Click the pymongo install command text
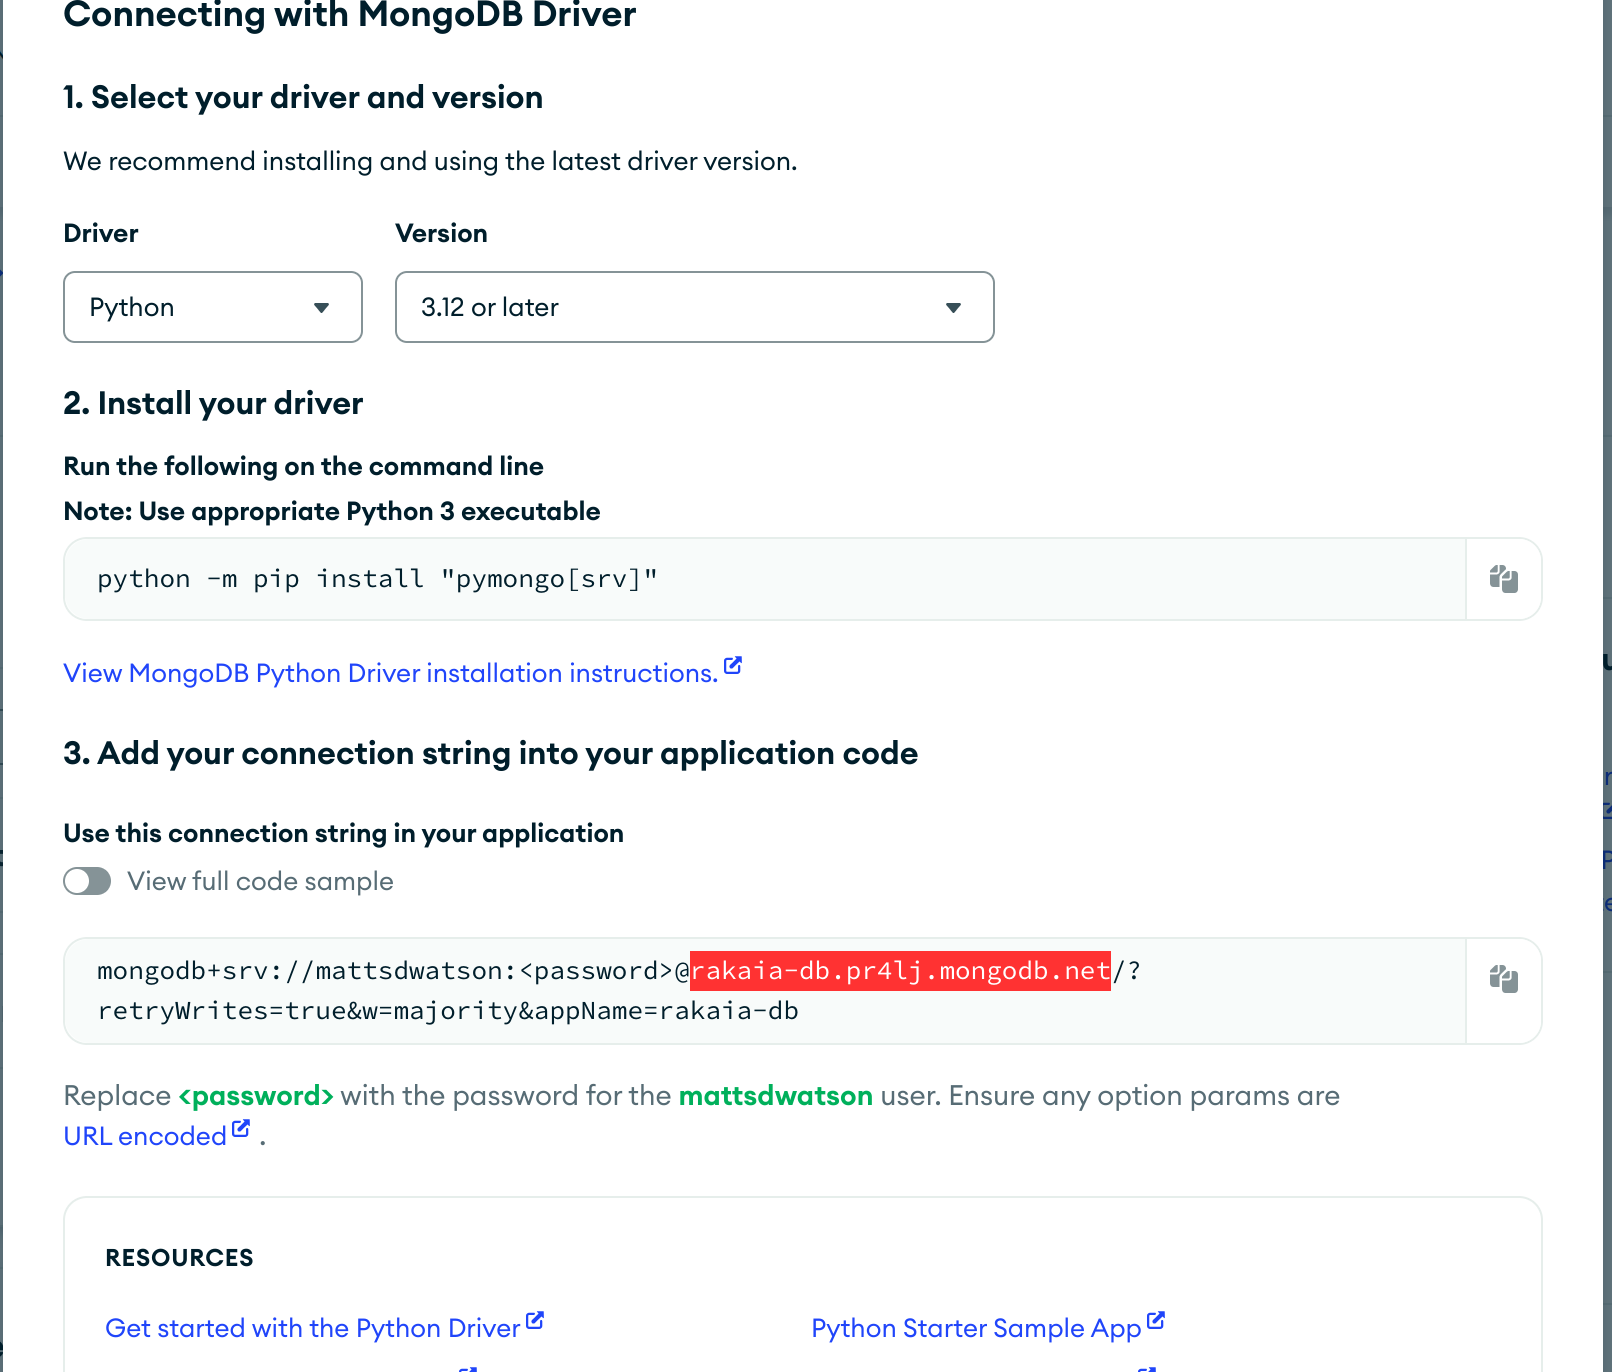Viewport: 1612px width, 1372px height. (x=377, y=579)
